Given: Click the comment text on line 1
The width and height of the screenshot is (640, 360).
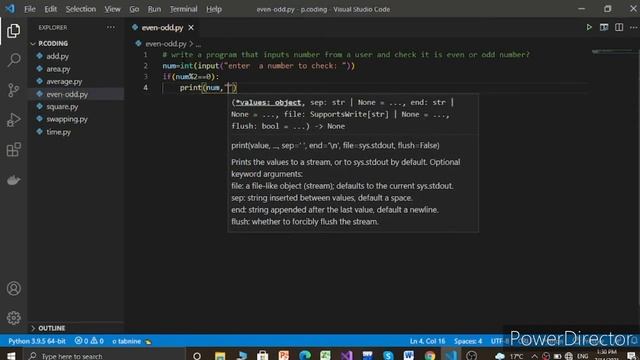Looking at the screenshot, I should pos(346,55).
